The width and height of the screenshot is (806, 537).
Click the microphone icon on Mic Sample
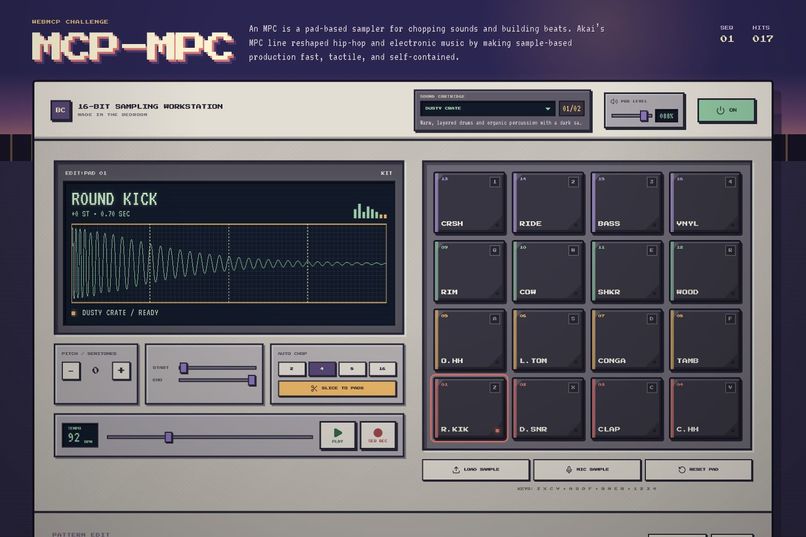[569, 470]
